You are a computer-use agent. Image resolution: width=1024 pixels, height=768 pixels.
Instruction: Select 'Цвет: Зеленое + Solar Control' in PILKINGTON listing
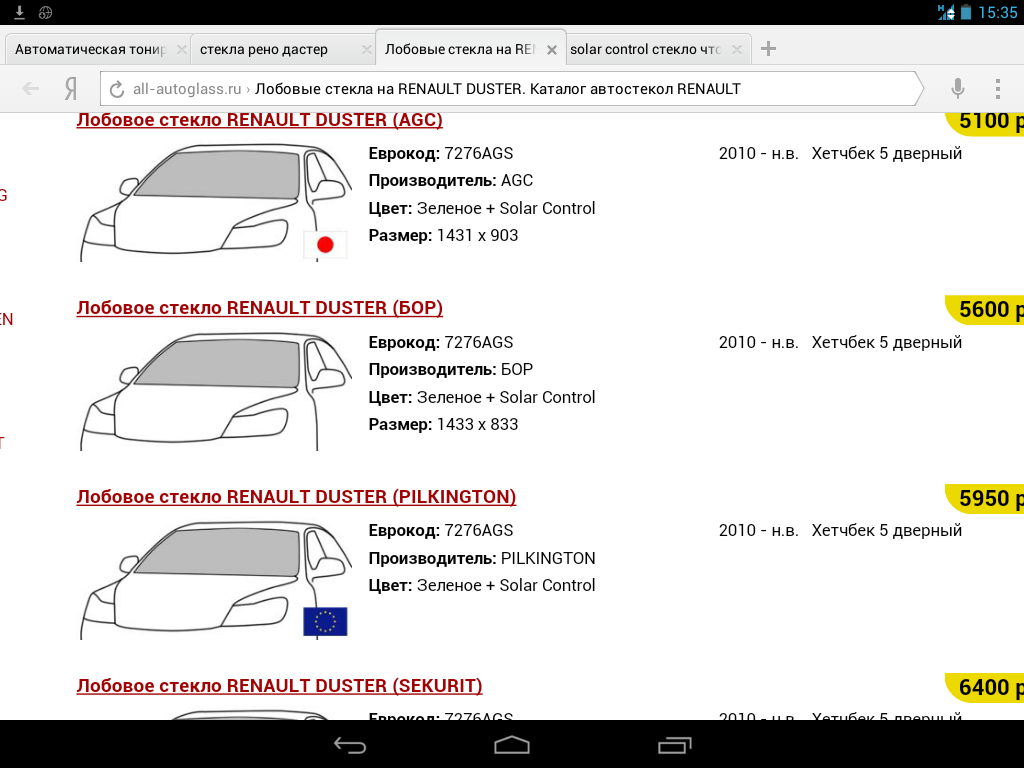482,585
